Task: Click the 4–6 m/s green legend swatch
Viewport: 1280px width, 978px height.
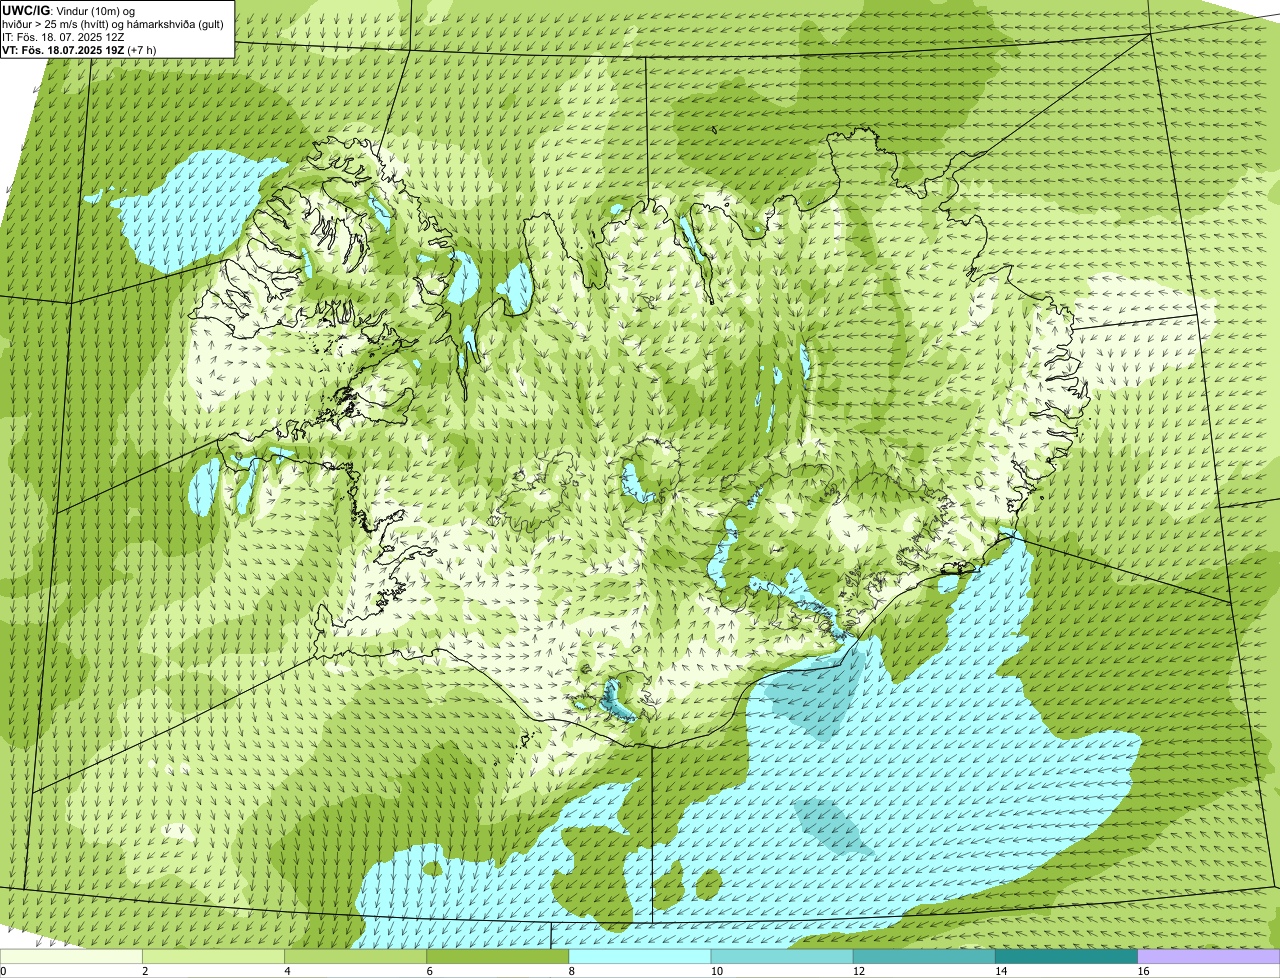Action: pos(355,956)
